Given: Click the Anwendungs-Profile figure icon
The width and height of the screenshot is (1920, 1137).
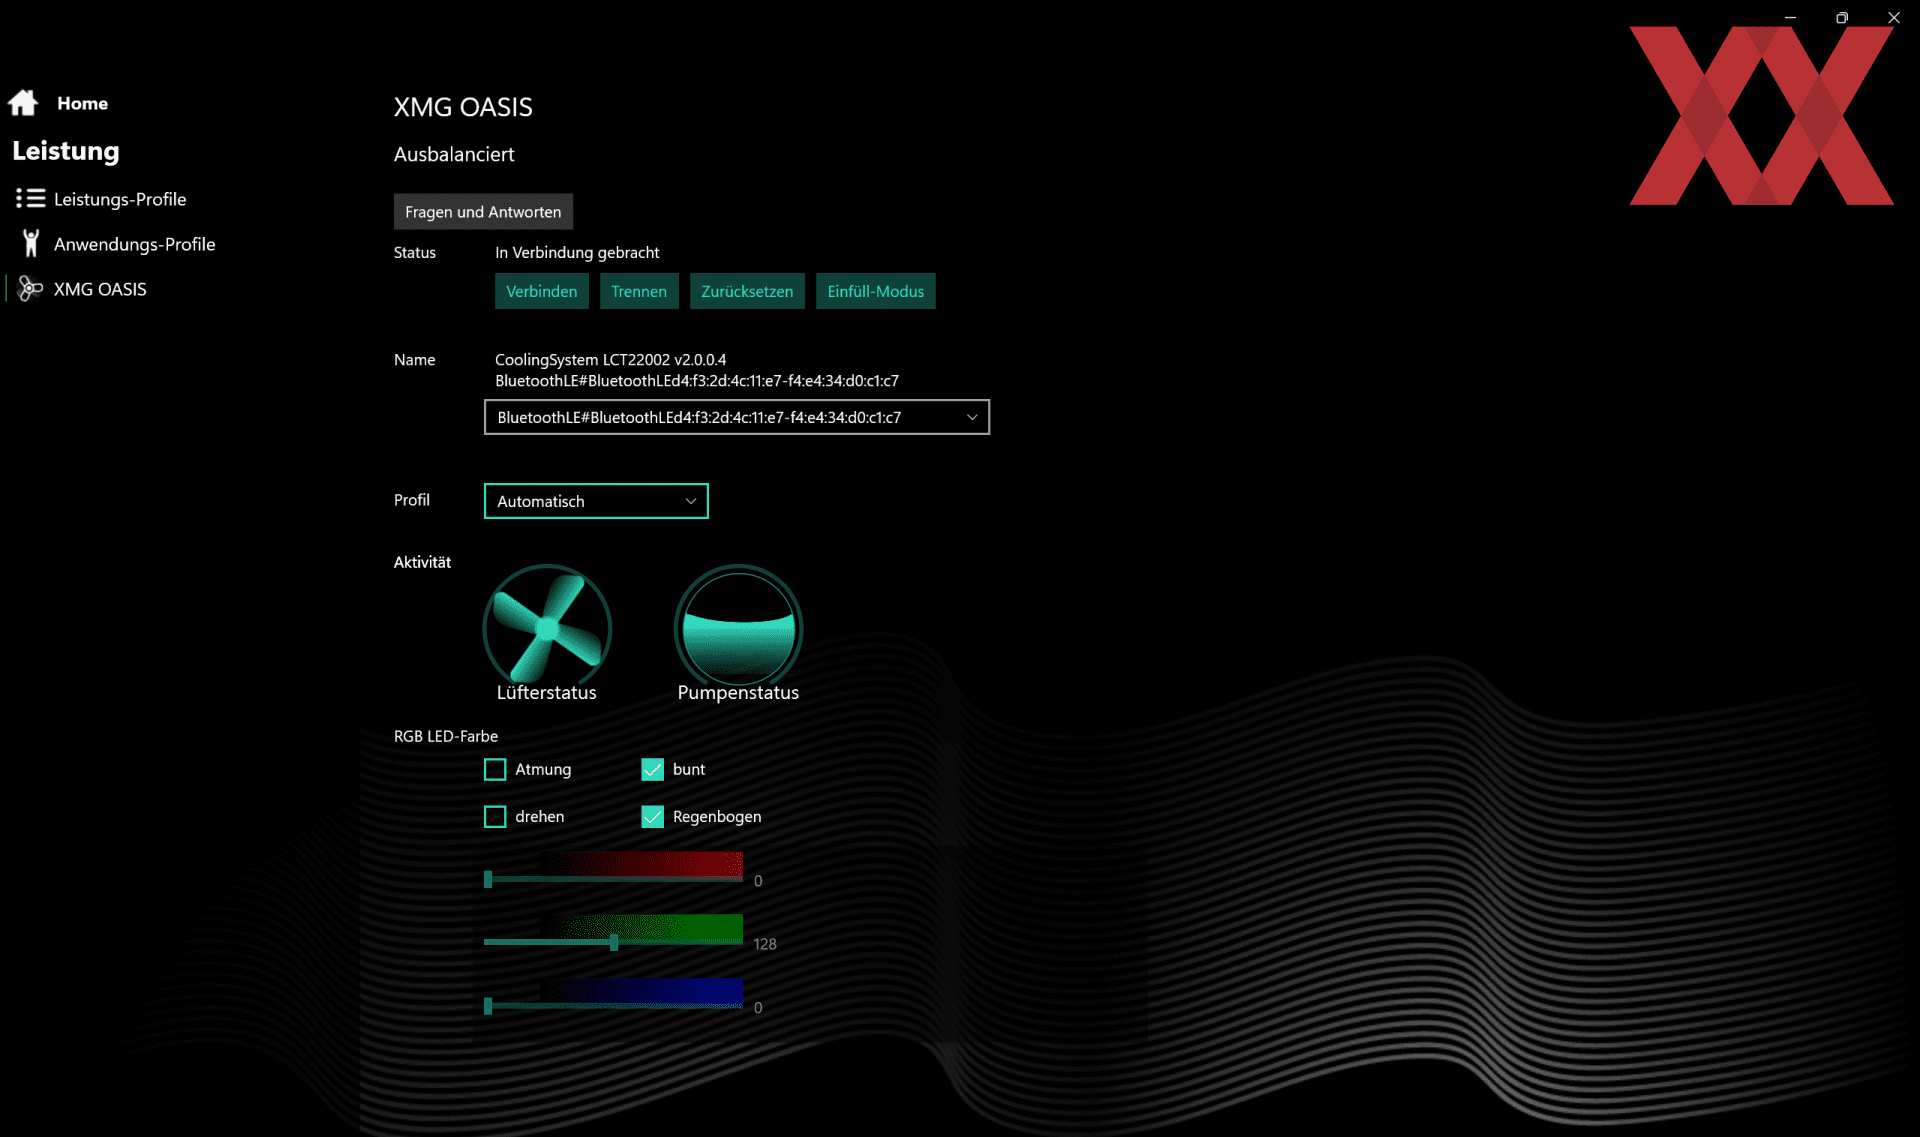Looking at the screenshot, I should [x=31, y=243].
